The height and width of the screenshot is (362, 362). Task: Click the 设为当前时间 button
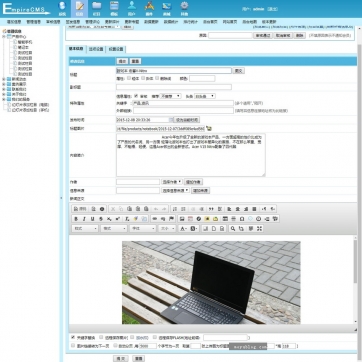pyautogui.click(x=187, y=120)
